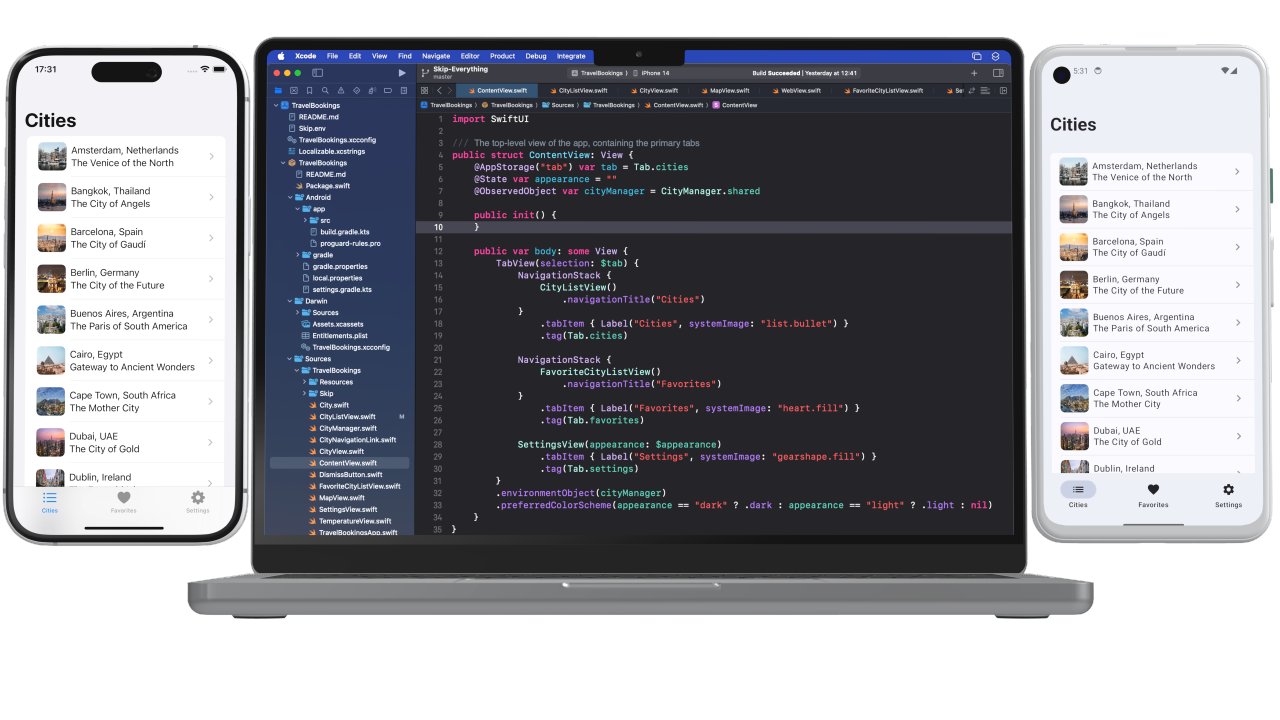Screen dimensions: 1280x720
Task: Toggle the Inspector panel icon top right
Action: (x=998, y=74)
